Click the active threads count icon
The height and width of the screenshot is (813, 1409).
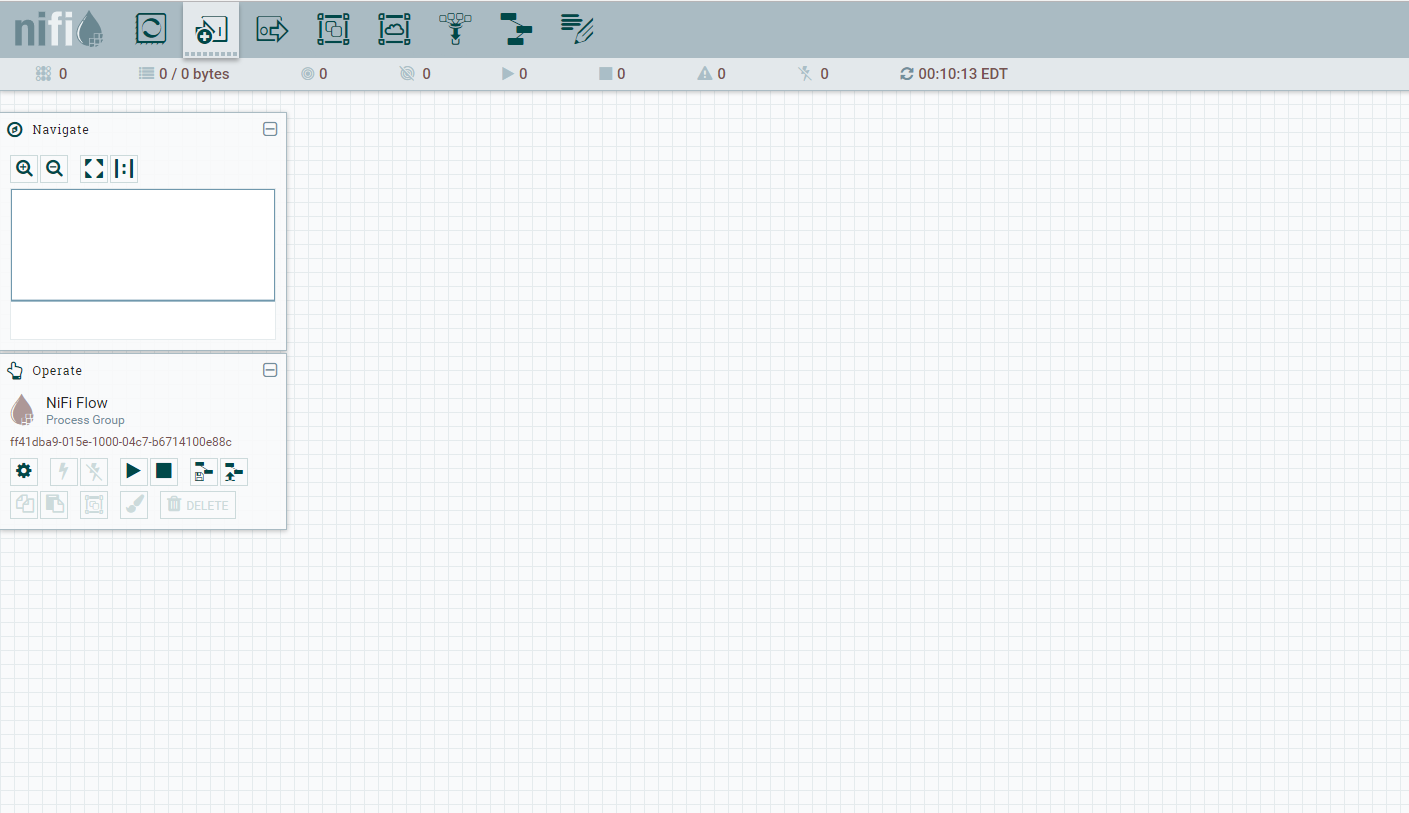[43, 74]
